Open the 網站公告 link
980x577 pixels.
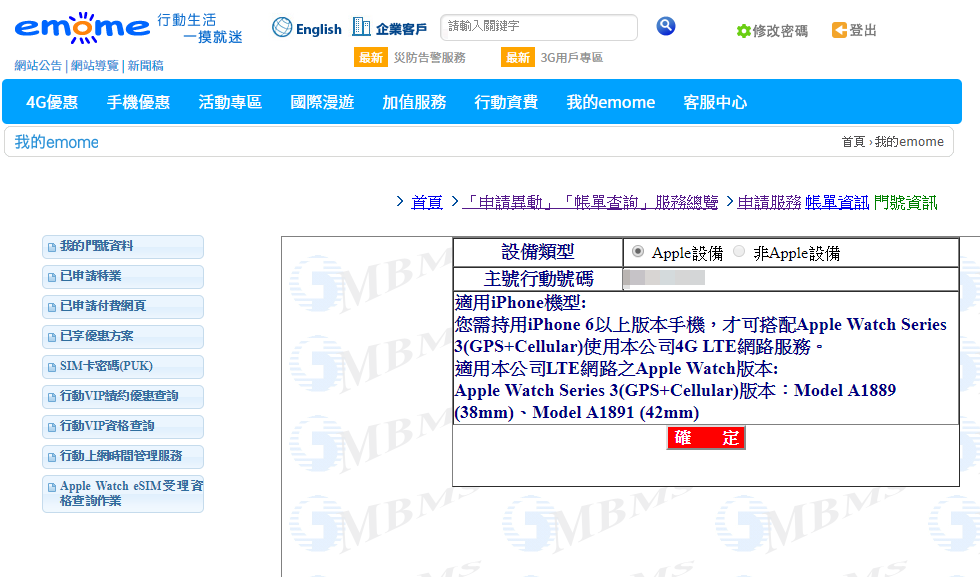(x=38, y=66)
